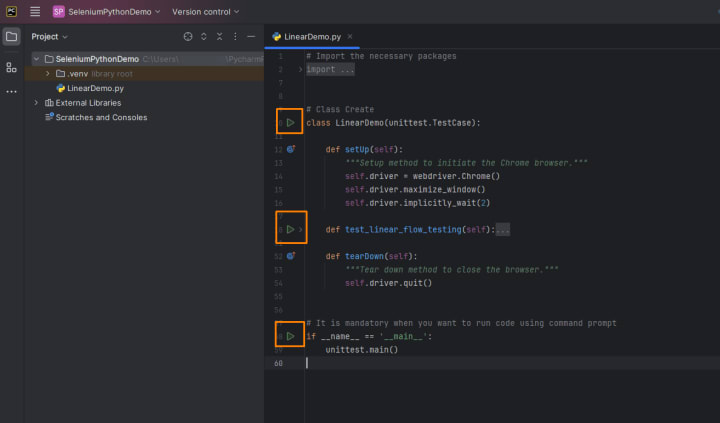This screenshot has width=720, height=423.
Task: Open Project panel options kebab menu
Action: 235,37
